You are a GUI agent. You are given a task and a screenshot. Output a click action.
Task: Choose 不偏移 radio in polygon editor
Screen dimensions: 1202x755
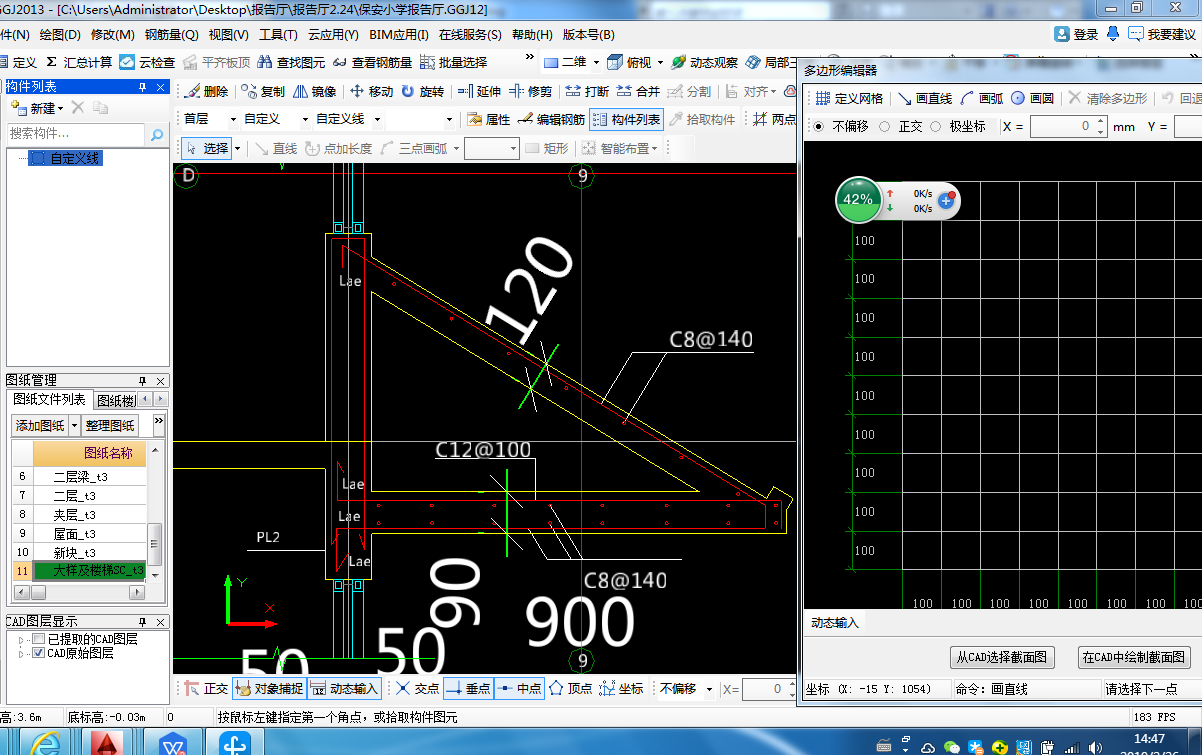coord(819,127)
